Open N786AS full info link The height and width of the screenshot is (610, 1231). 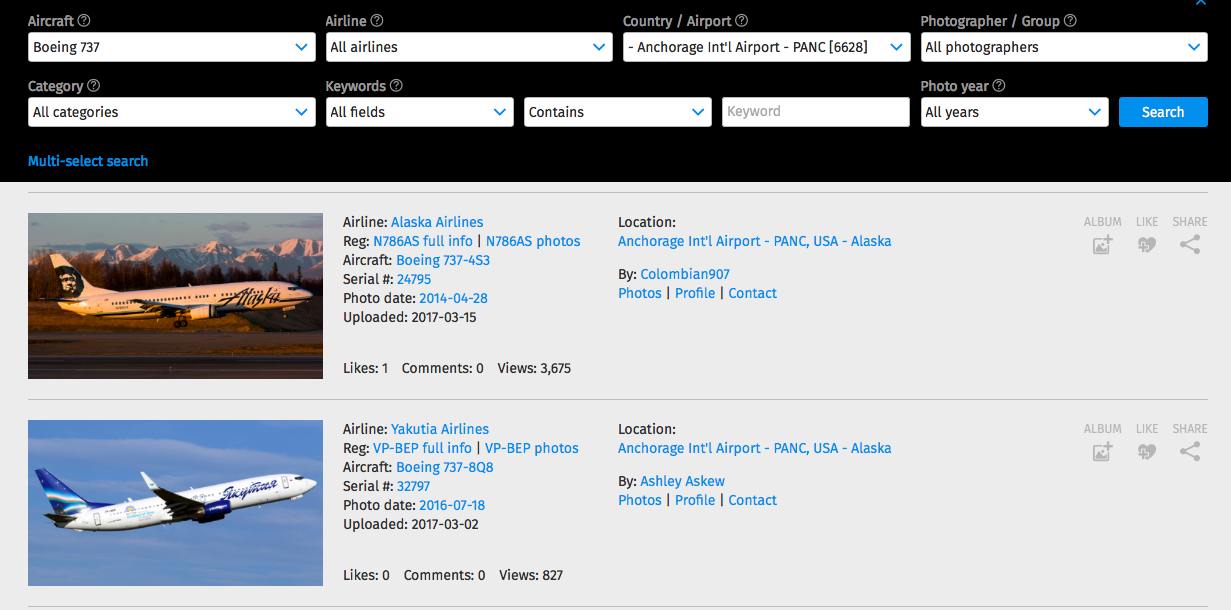[423, 241]
